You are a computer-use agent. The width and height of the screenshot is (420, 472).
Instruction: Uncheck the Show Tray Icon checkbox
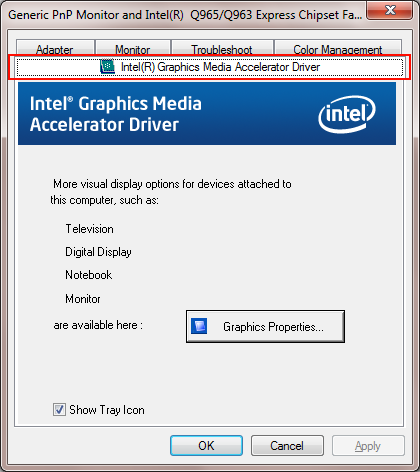click(59, 409)
